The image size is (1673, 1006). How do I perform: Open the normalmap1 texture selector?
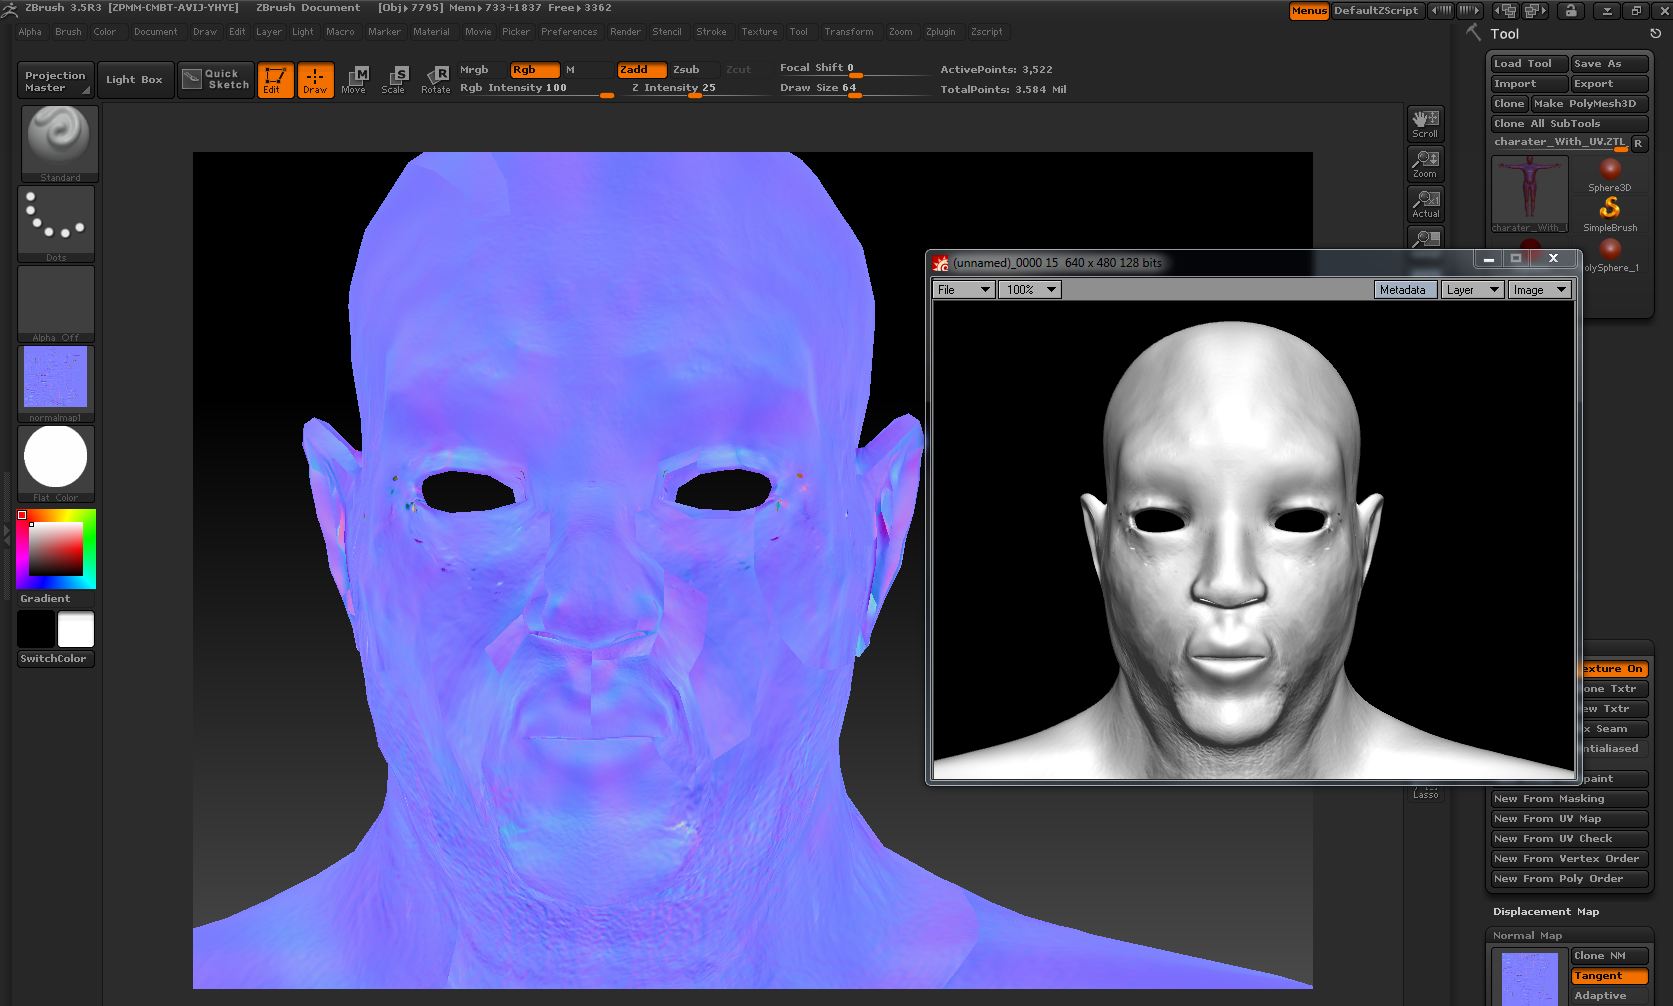pyautogui.click(x=56, y=384)
